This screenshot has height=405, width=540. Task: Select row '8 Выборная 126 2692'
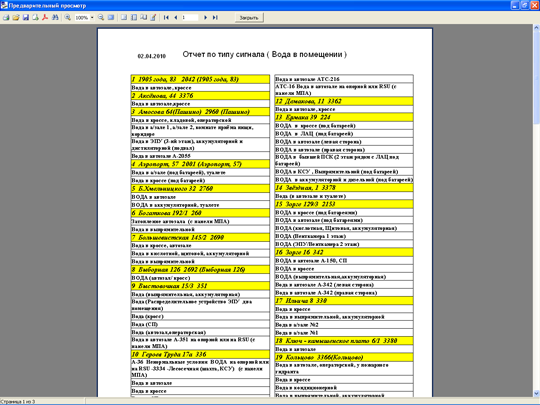click(x=200, y=269)
